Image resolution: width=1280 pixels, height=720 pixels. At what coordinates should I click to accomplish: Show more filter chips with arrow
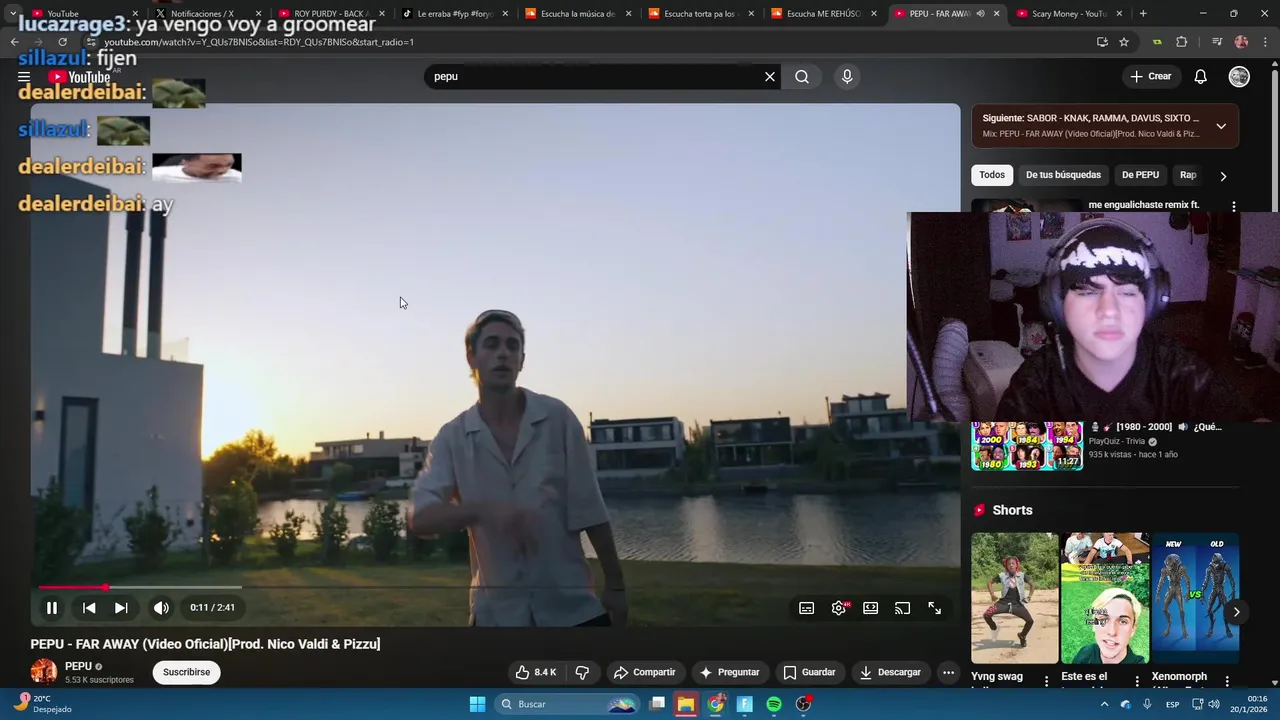pyautogui.click(x=1223, y=176)
